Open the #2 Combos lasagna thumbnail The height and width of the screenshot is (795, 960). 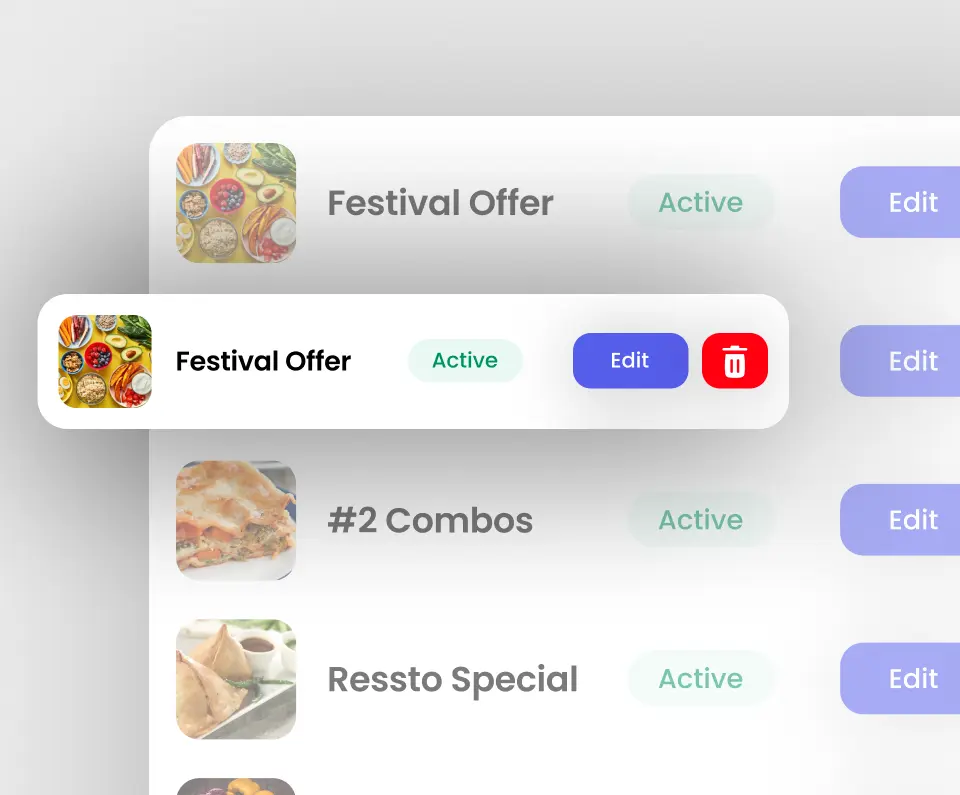236,520
